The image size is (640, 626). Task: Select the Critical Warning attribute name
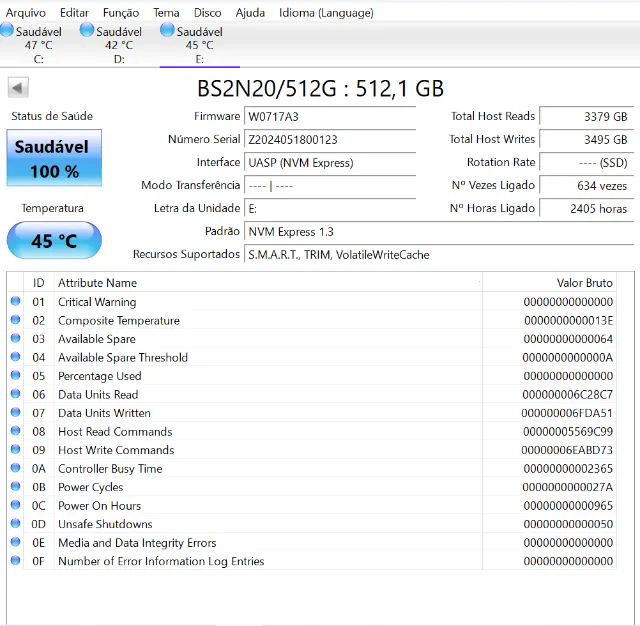97,302
